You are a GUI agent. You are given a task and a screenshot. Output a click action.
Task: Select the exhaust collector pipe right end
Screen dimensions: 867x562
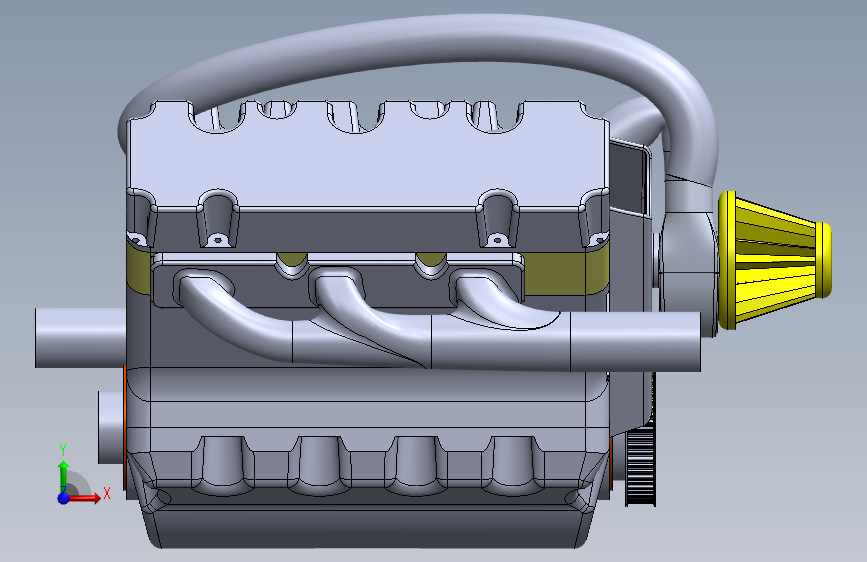coord(636,341)
